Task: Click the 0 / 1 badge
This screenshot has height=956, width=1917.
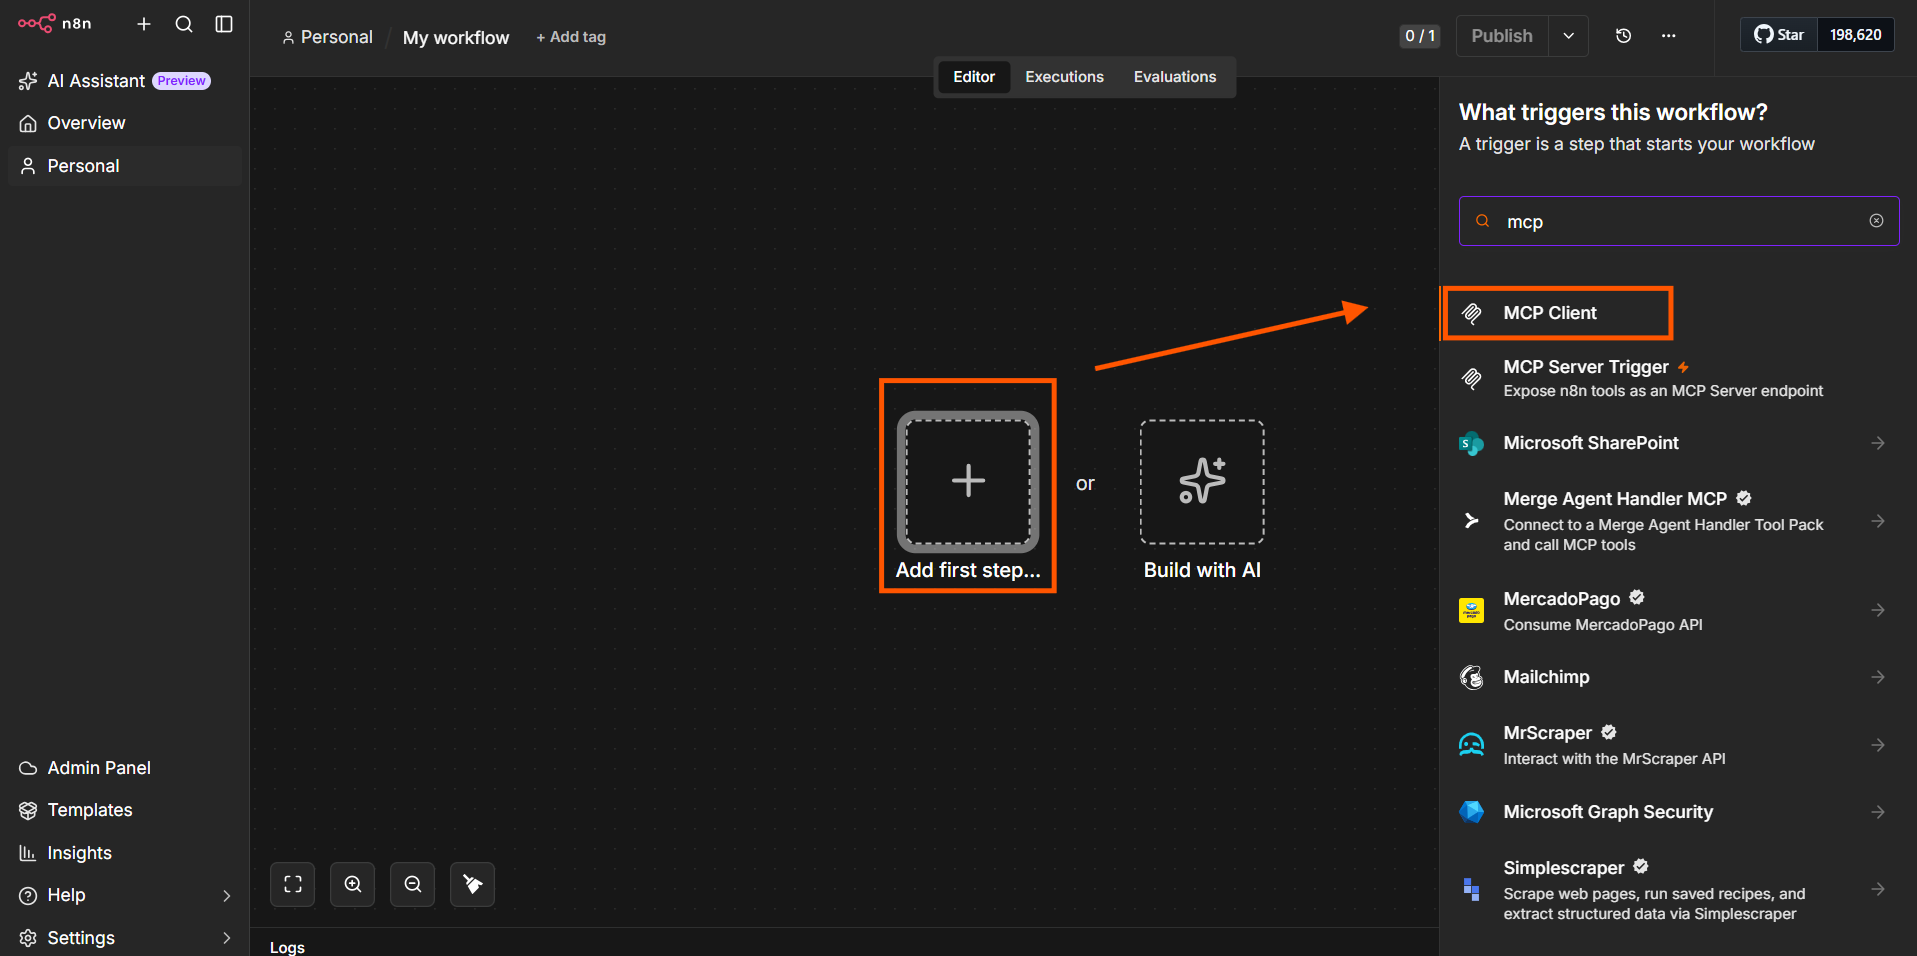Action: pyautogui.click(x=1420, y=36)
